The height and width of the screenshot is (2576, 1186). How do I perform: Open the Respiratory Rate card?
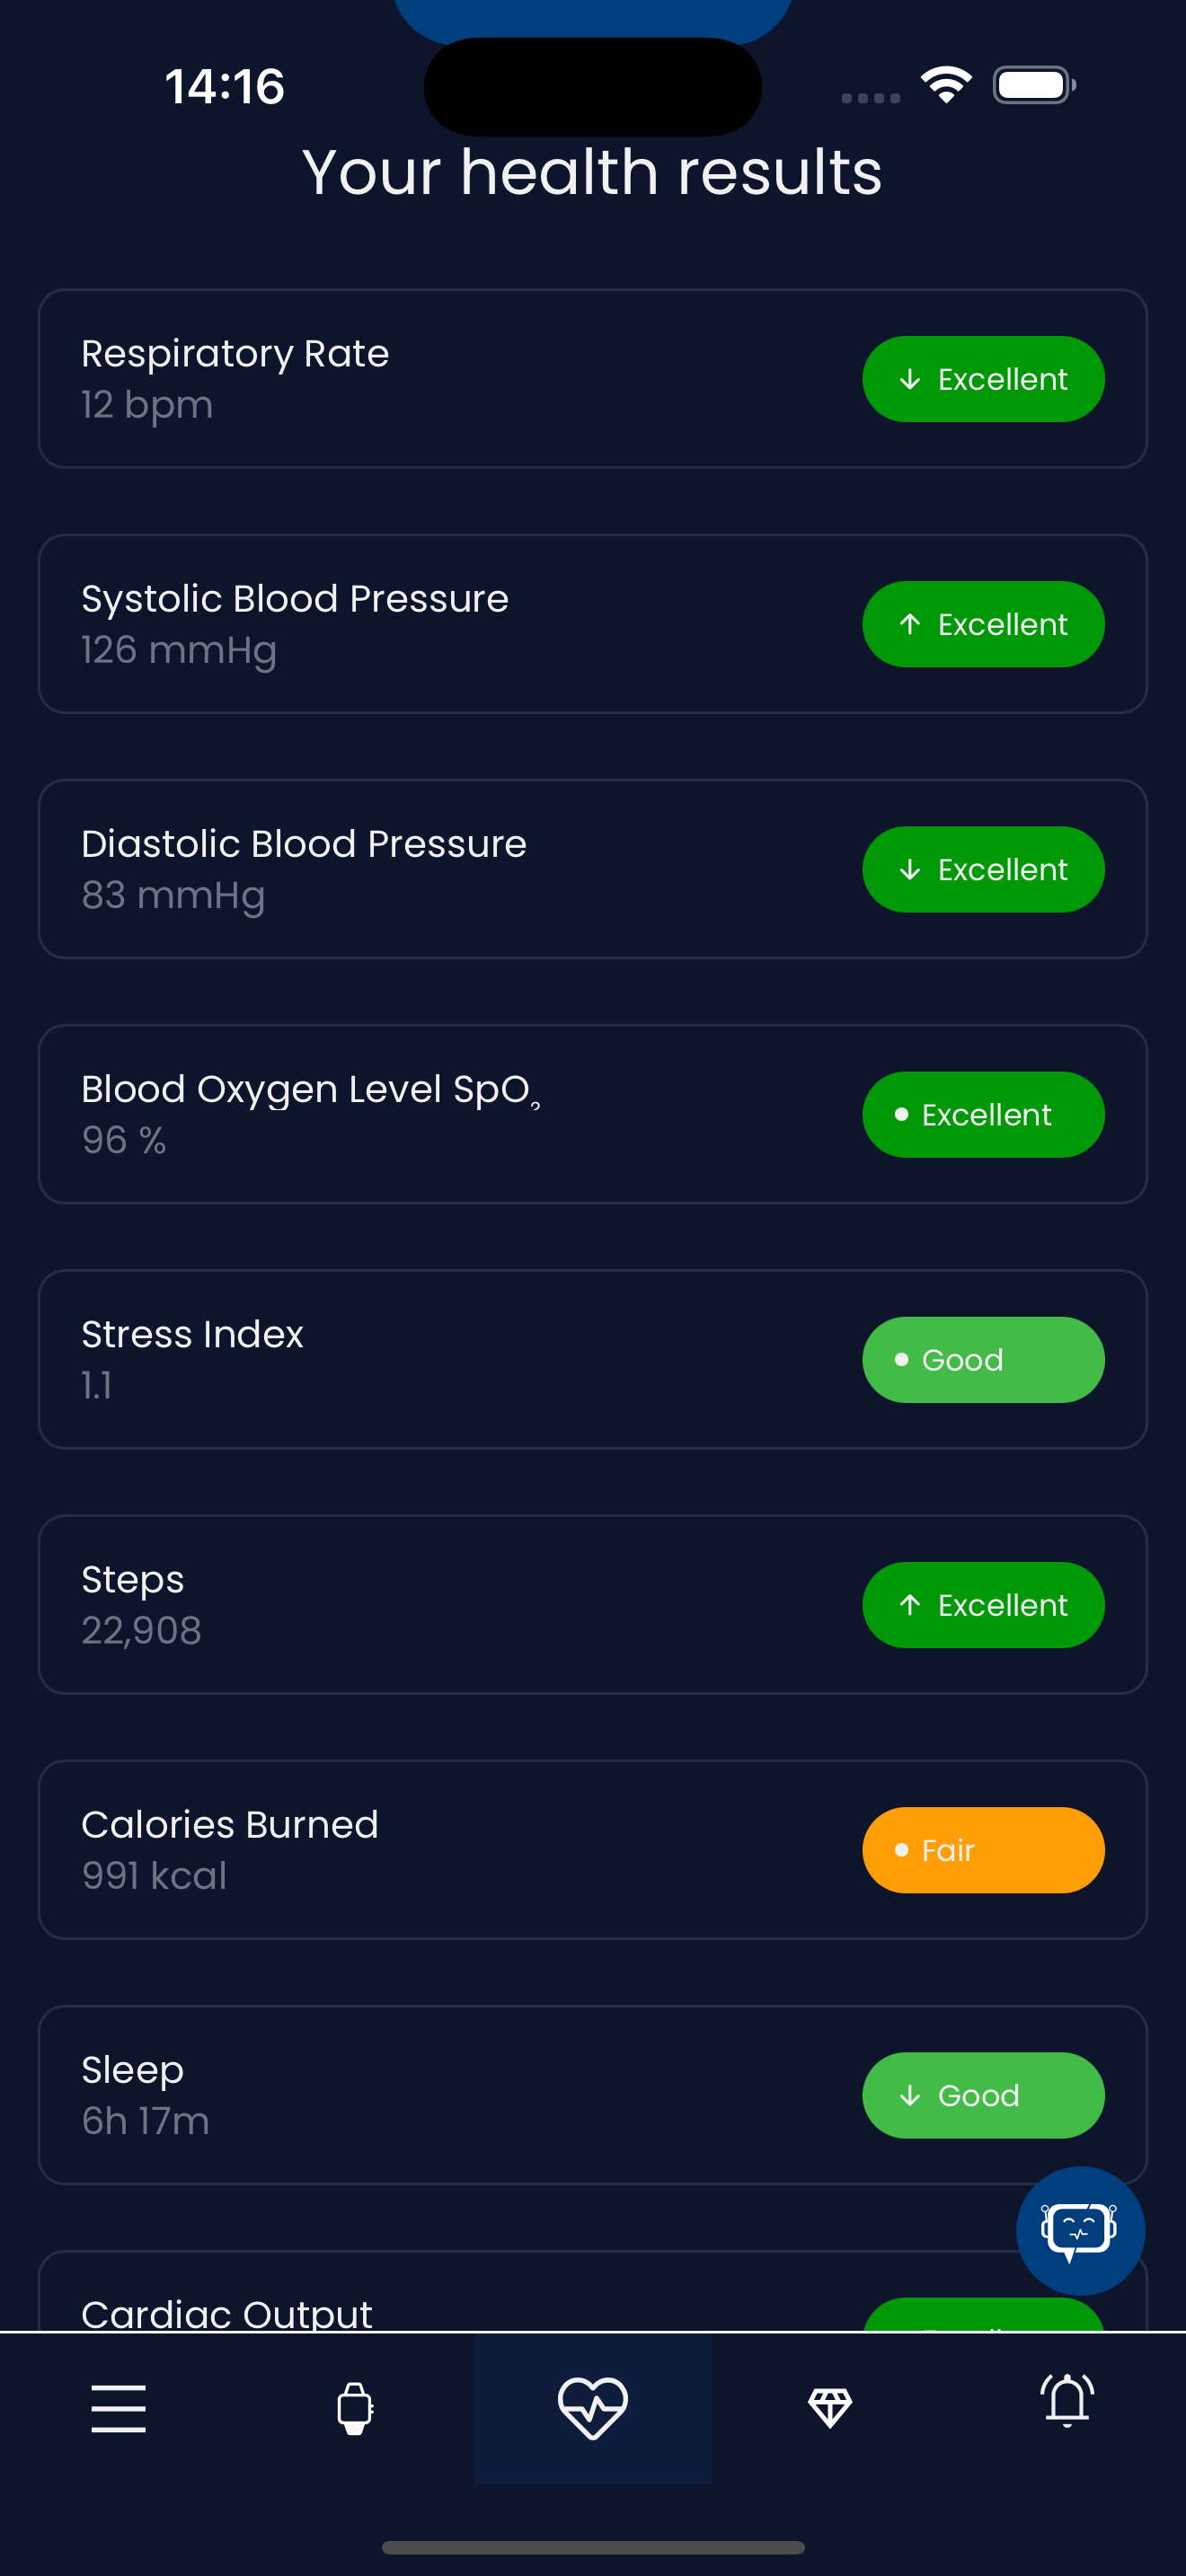[593, 379]
